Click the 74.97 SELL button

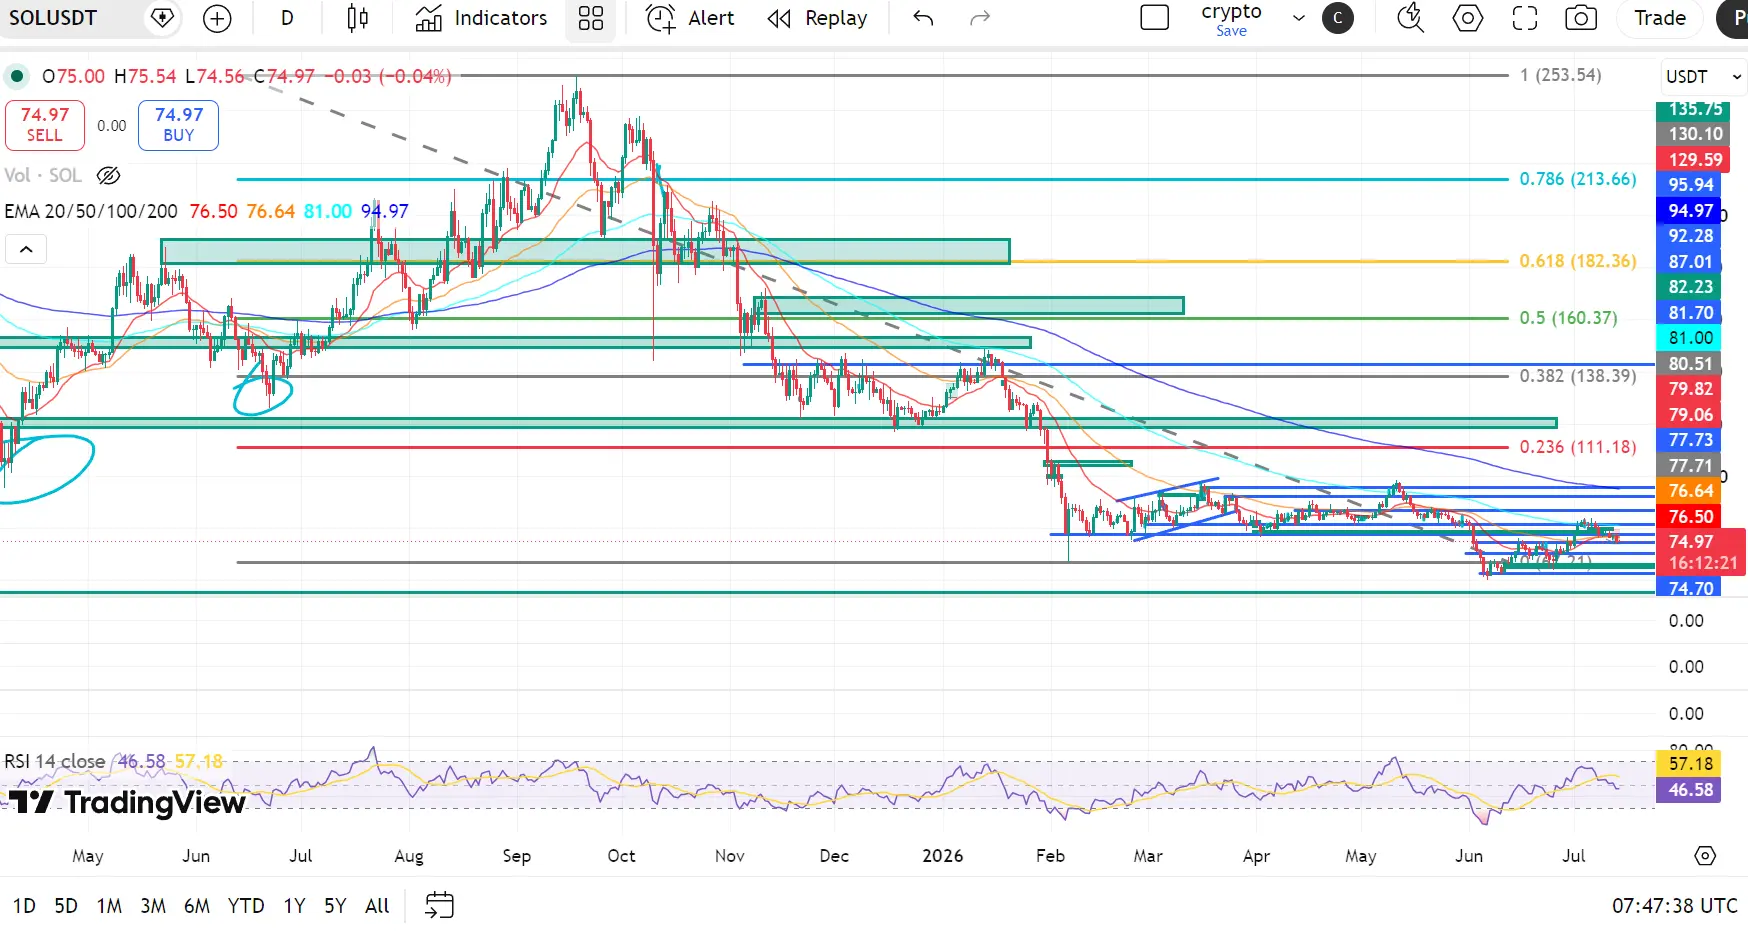[45, 125]
